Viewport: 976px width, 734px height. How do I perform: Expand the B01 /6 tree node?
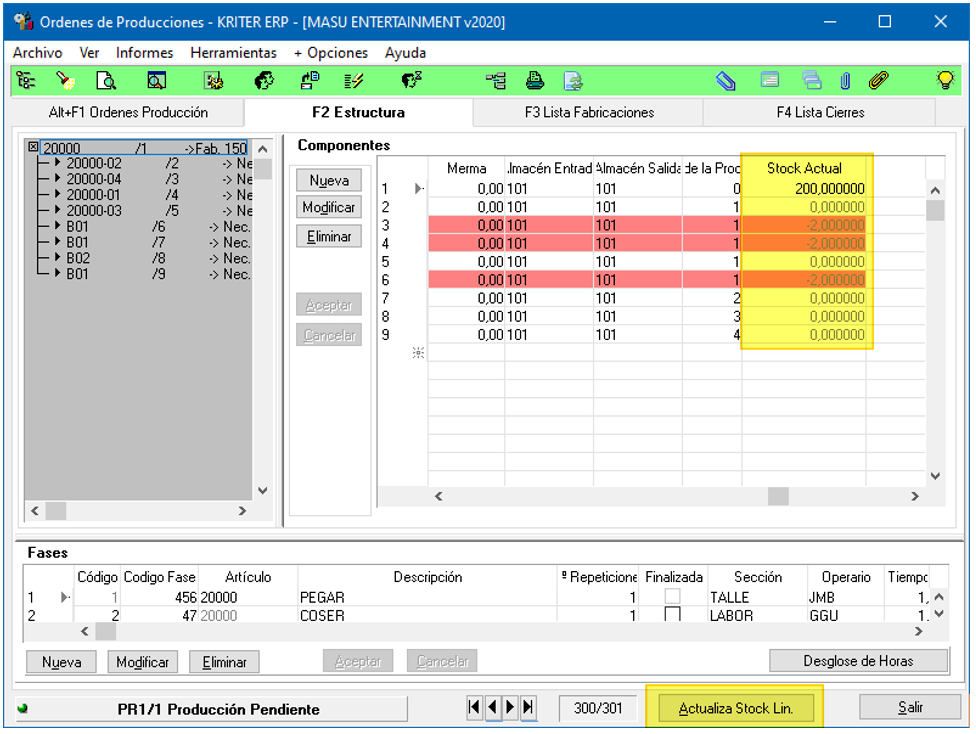(x=57, y=226)
